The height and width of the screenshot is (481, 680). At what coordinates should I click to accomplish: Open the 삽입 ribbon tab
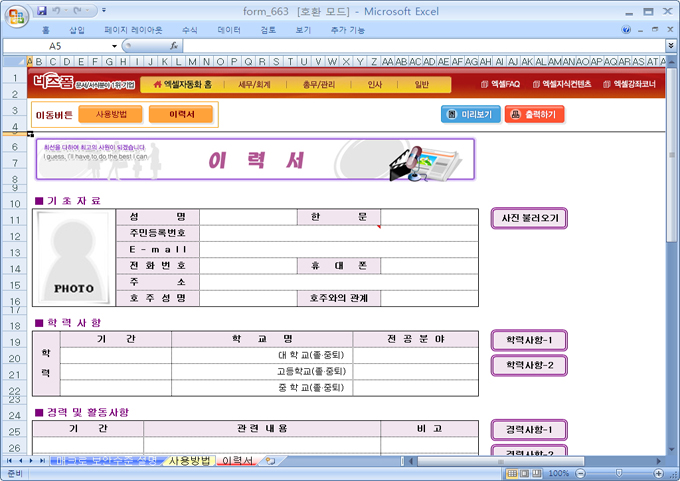coord(77,30)
